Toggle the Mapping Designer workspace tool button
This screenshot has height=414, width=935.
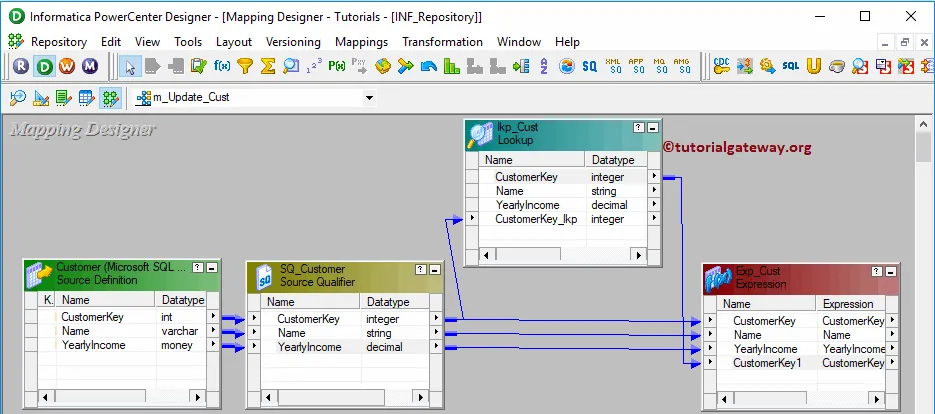[x=110, y=98]
